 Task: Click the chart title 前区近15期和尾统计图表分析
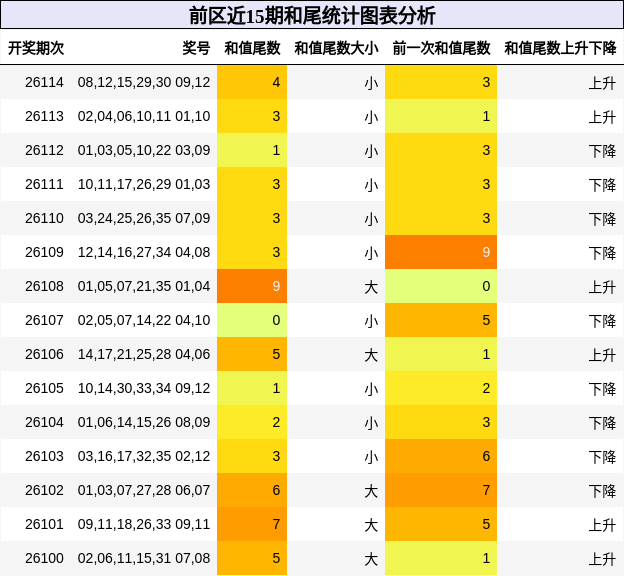click(x=312, y=15)
